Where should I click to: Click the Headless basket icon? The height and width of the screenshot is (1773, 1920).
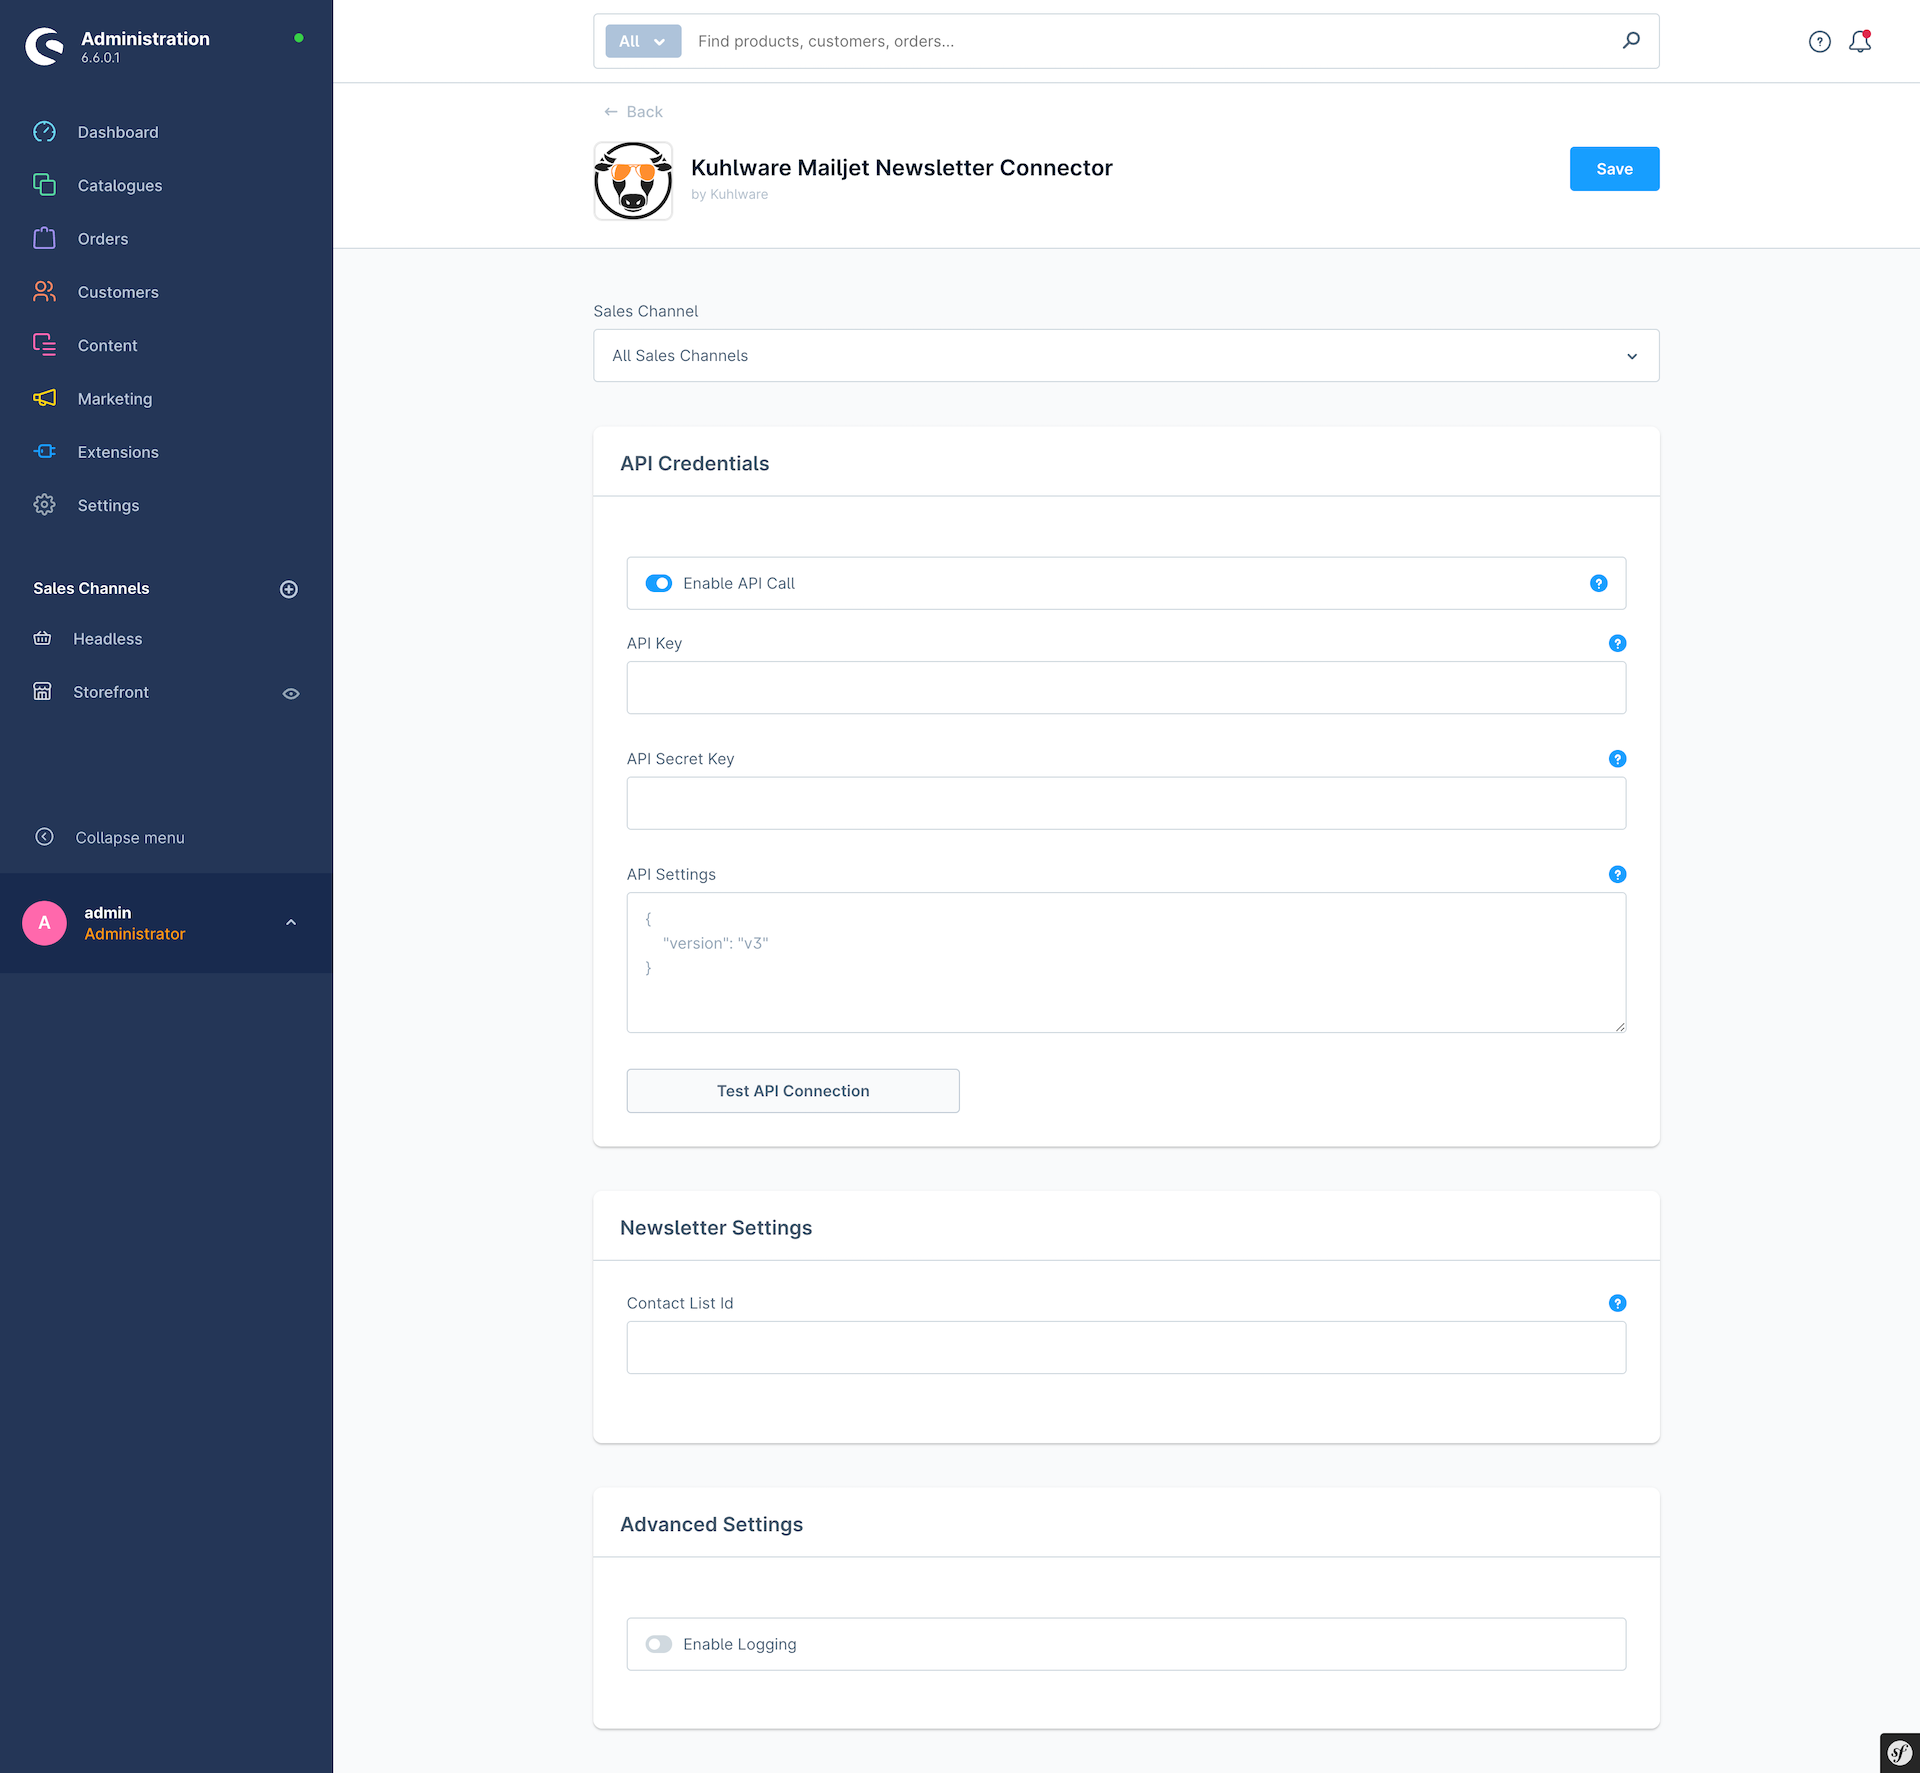[42, 638]
